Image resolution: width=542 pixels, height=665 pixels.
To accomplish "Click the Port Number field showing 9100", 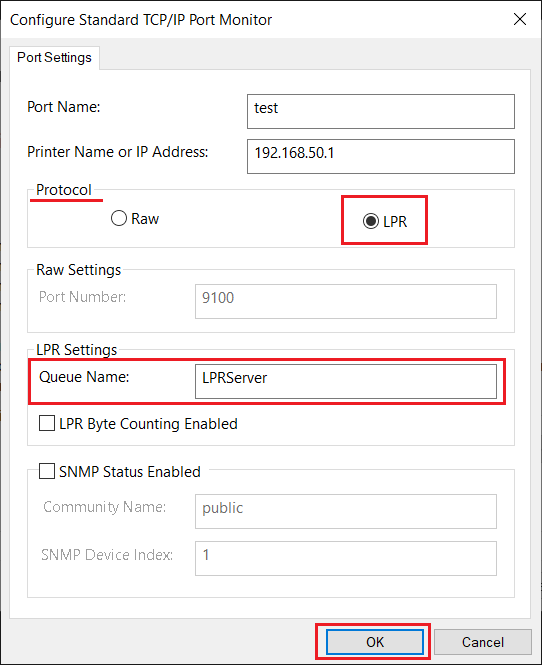I will coord(346,301).
